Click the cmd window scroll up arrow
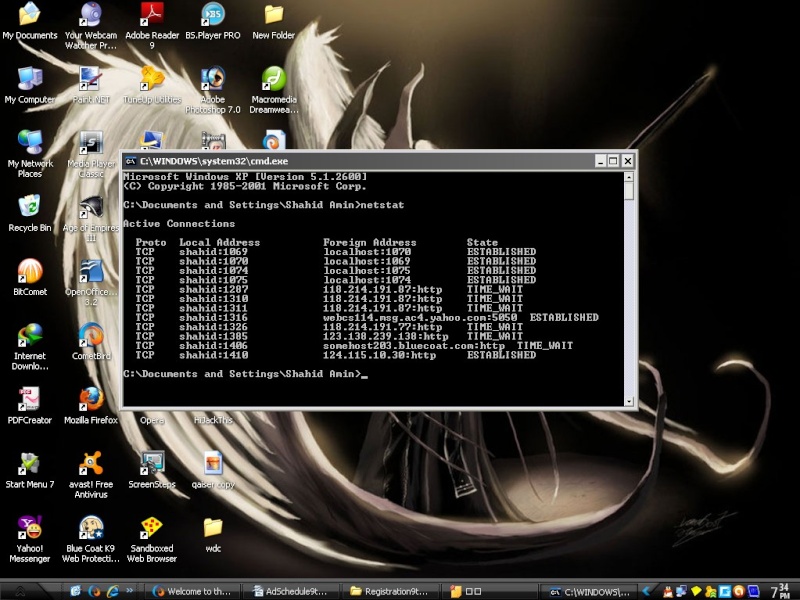Image resolution: width=800 pixels, height=600 pixels. coord(629,177)
